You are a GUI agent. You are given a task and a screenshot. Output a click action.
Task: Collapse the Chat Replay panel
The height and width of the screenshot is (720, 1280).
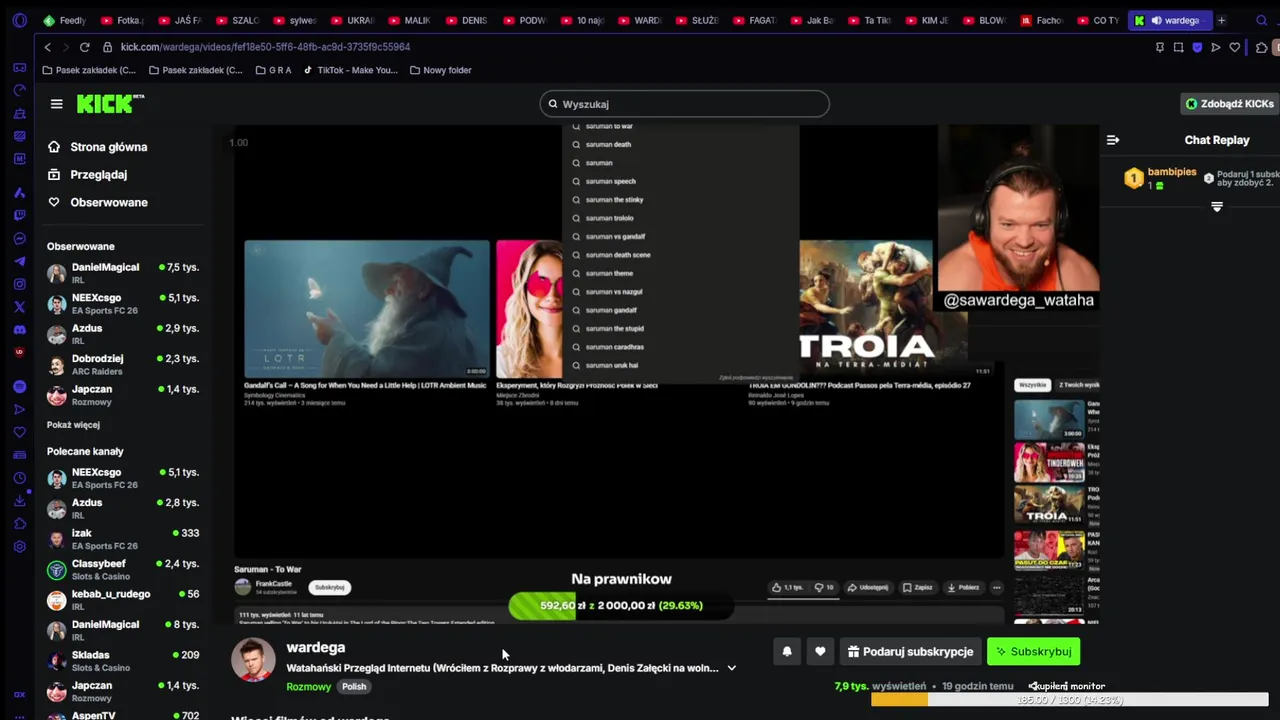click(x=1113, y=140)
